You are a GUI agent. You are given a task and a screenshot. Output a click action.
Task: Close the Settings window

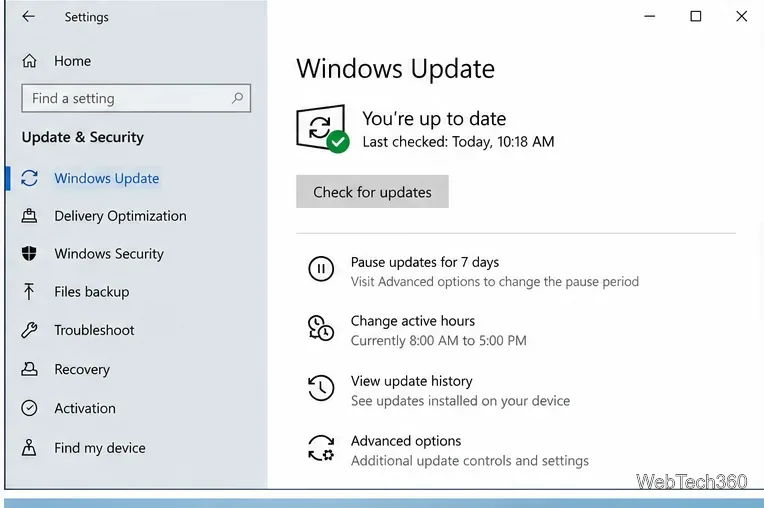742,17
